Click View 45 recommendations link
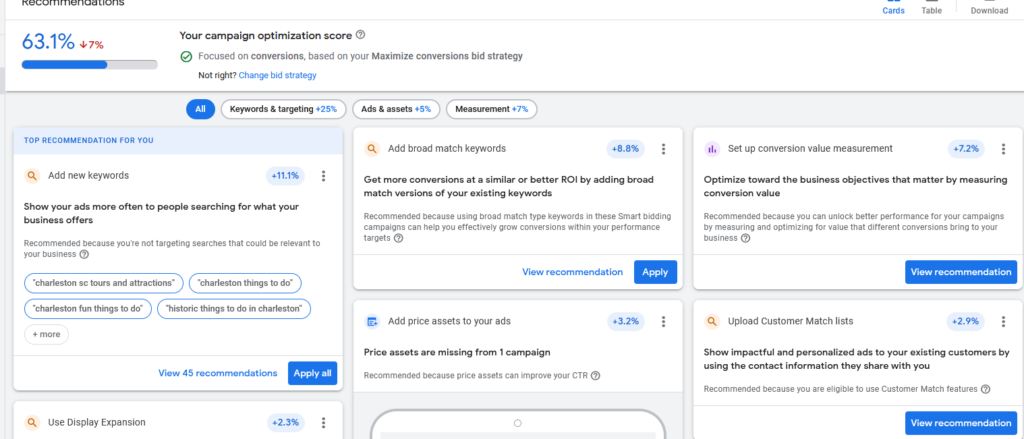Screen dimensions: 1024x439 tap(217, 373)
